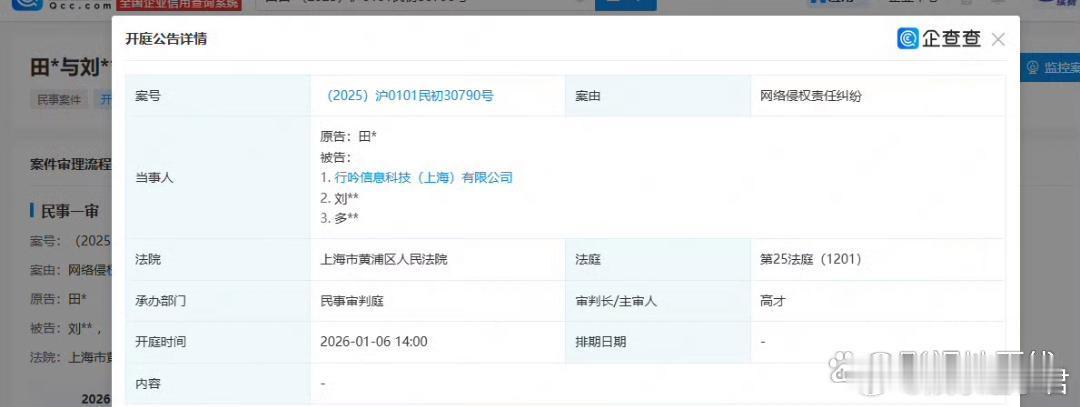Click the 案件审理流程 heading behind dialog
The image size is (1080, 407).
coord(70,165)
